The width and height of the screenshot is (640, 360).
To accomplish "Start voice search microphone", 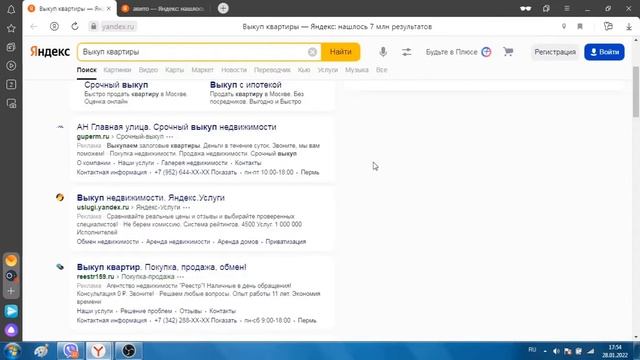I will pyautogui.click(x=383, y=52).
